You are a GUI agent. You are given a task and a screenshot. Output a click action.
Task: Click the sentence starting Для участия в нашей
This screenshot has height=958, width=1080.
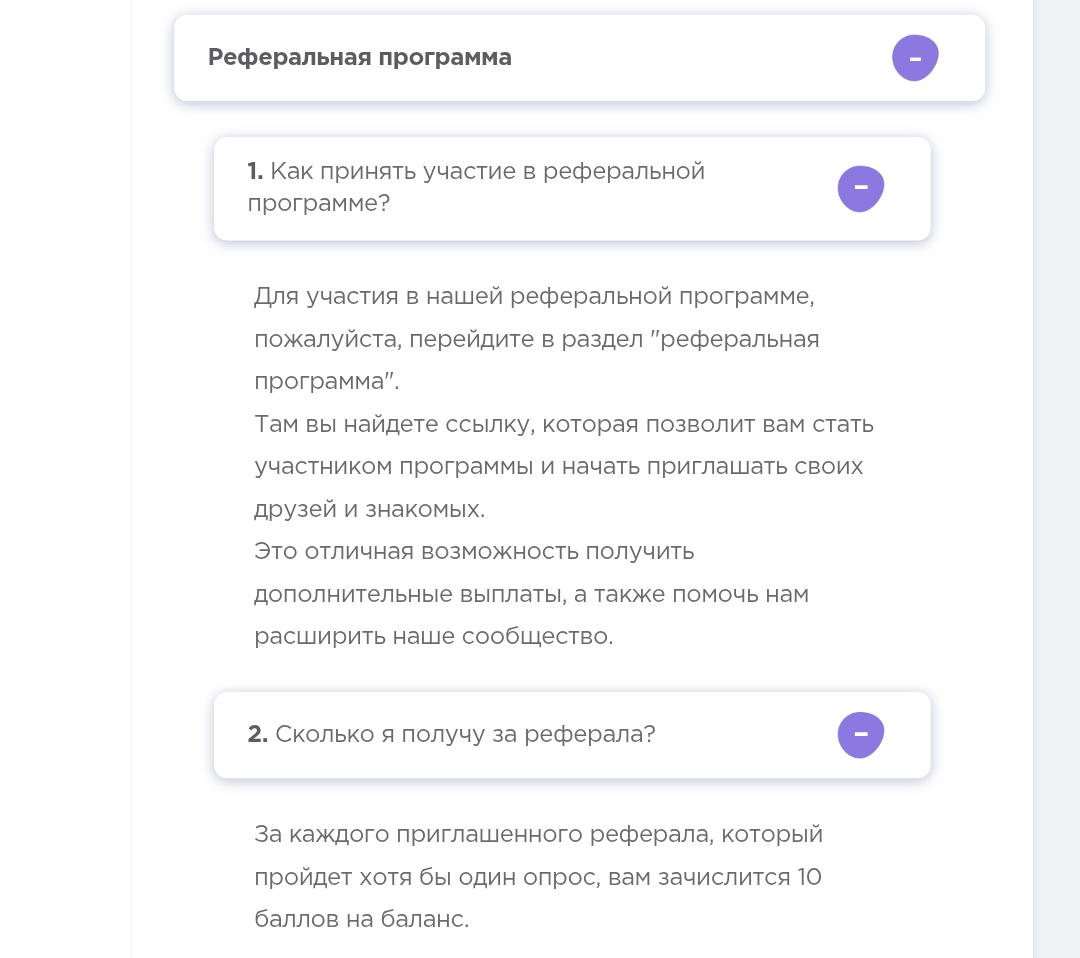click(x=537, y=338)
